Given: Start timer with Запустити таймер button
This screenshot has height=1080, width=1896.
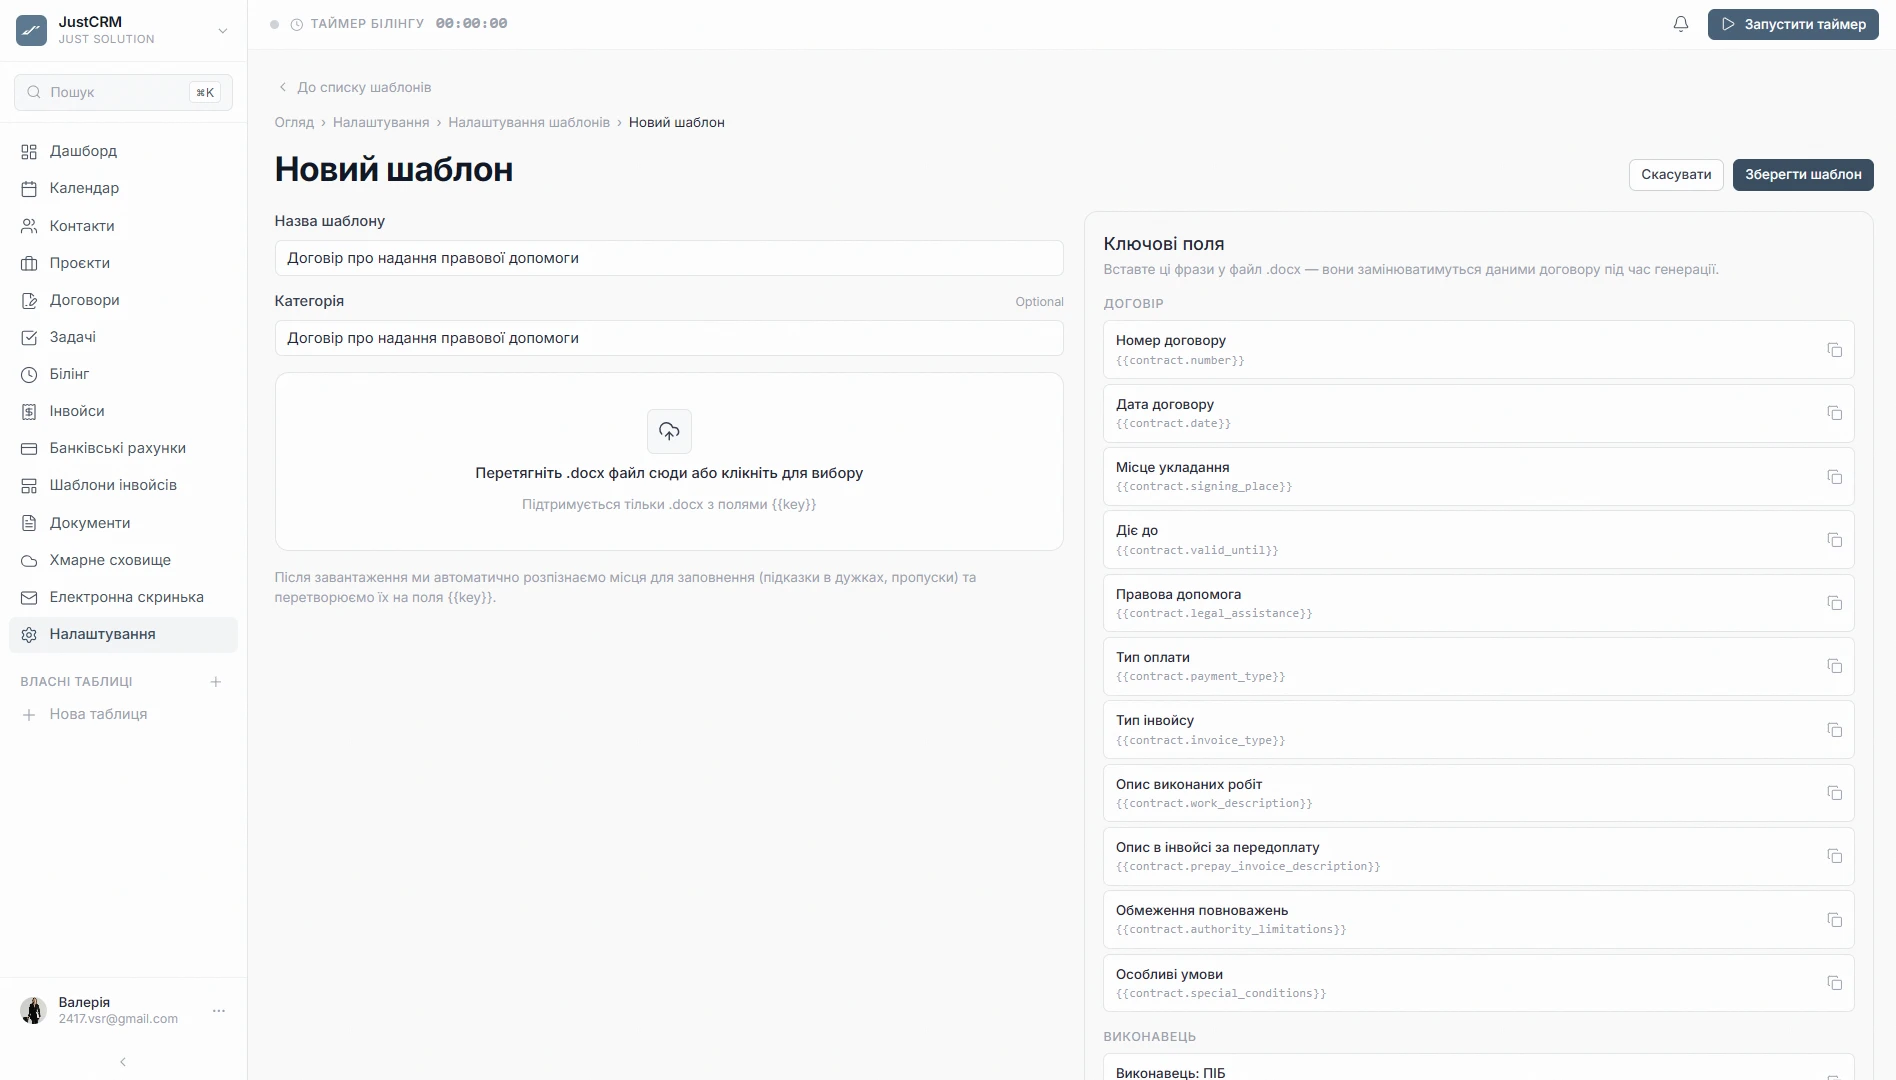Looking at the screenshot, I should click(1793, 24).
